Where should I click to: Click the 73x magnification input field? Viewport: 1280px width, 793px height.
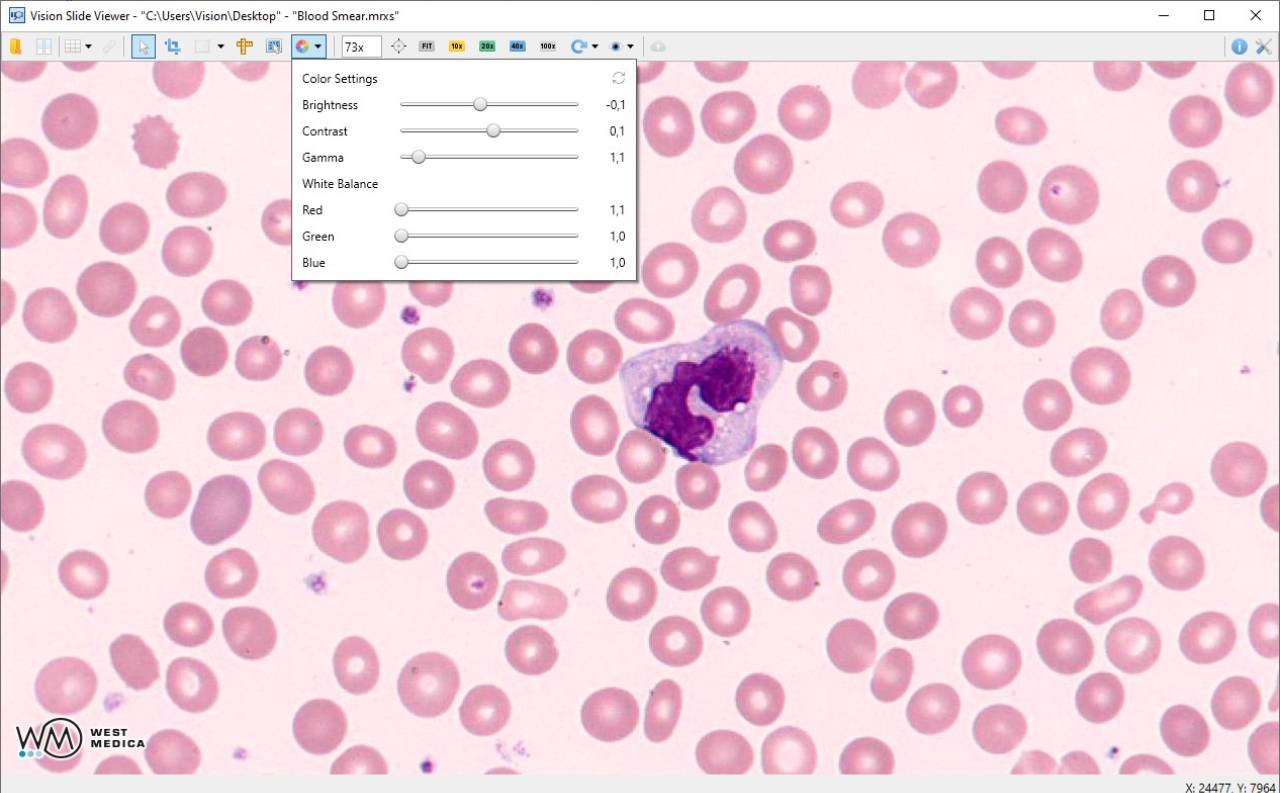point(361,46)
